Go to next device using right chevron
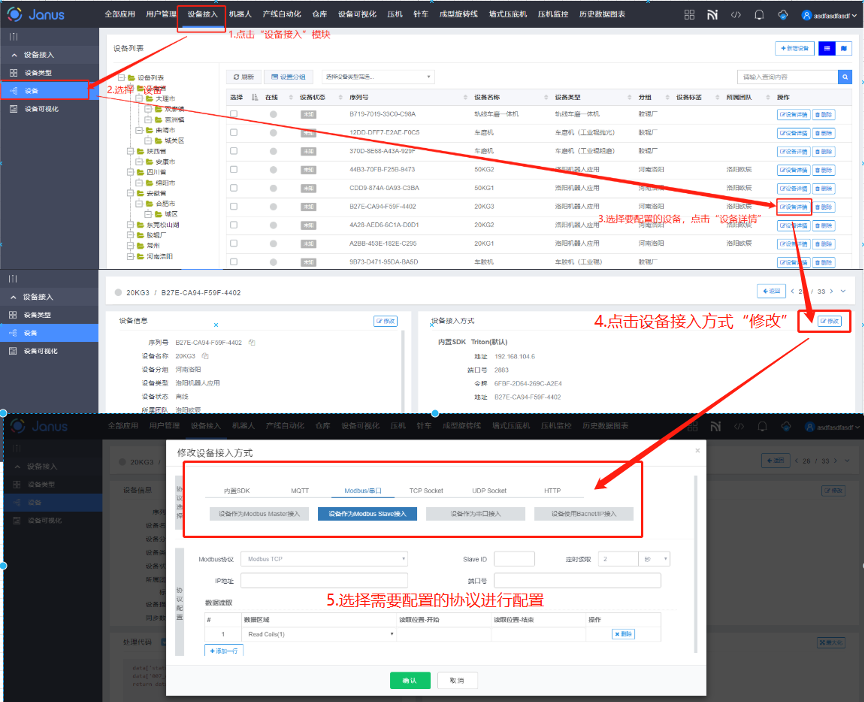This screenshot has width=864, height=702. point(831,291)
